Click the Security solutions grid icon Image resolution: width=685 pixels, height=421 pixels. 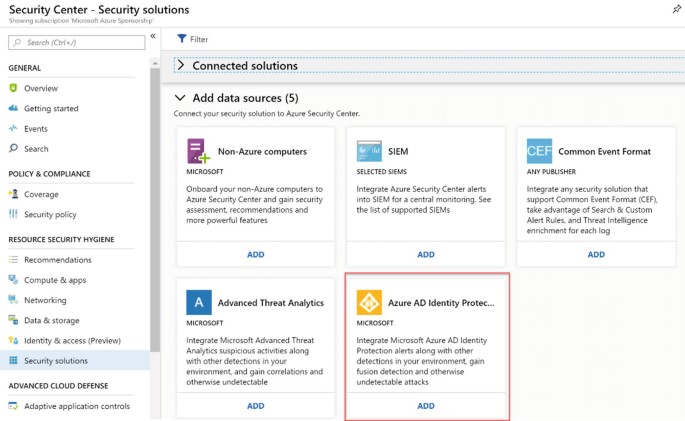(x=13, y=360)
